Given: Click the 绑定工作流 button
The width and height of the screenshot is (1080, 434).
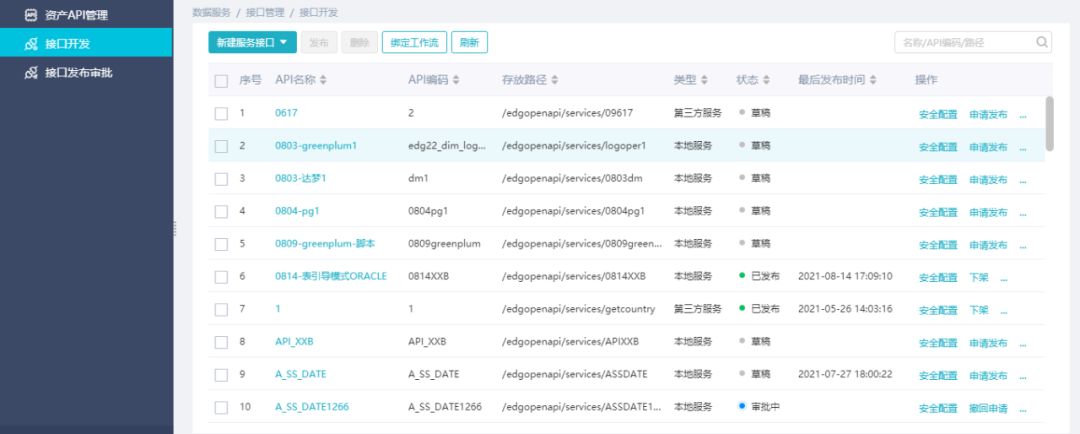Looking at the screenshot, I should click(414, 42).
